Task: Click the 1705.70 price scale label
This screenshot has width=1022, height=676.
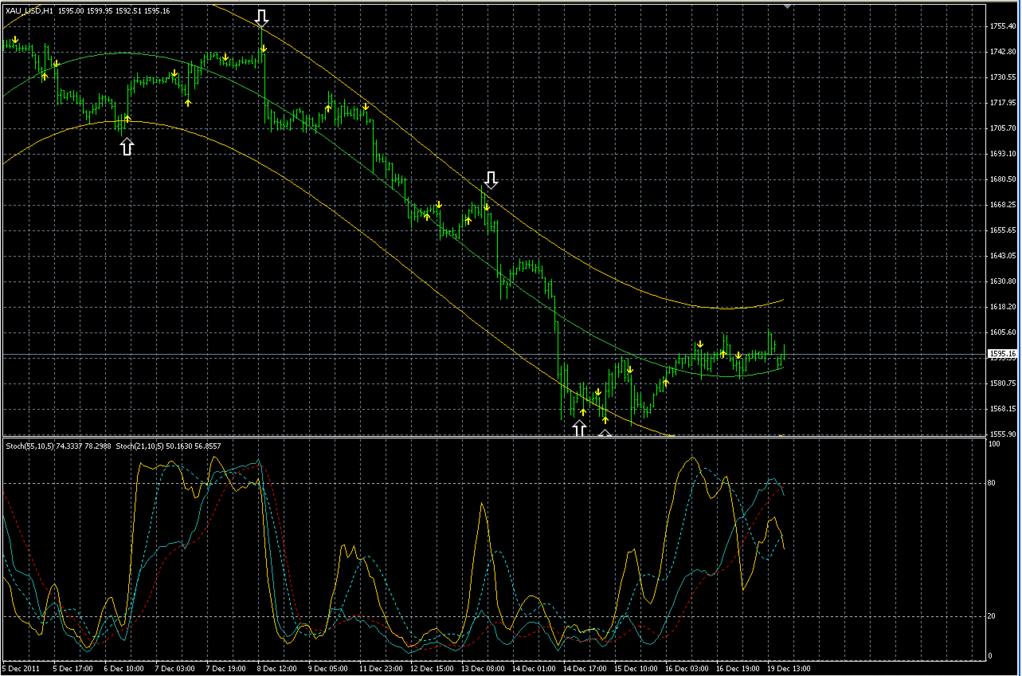Action: point(1002,128)
